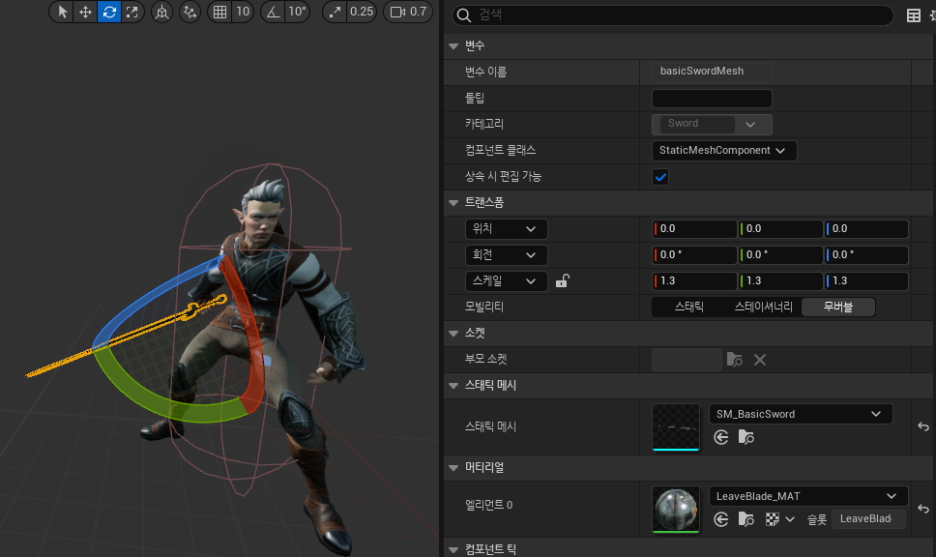The image size is (936, 557).
Task: Browse parent socket search icon
Action: pyautogui.click(x=734, y=360)
